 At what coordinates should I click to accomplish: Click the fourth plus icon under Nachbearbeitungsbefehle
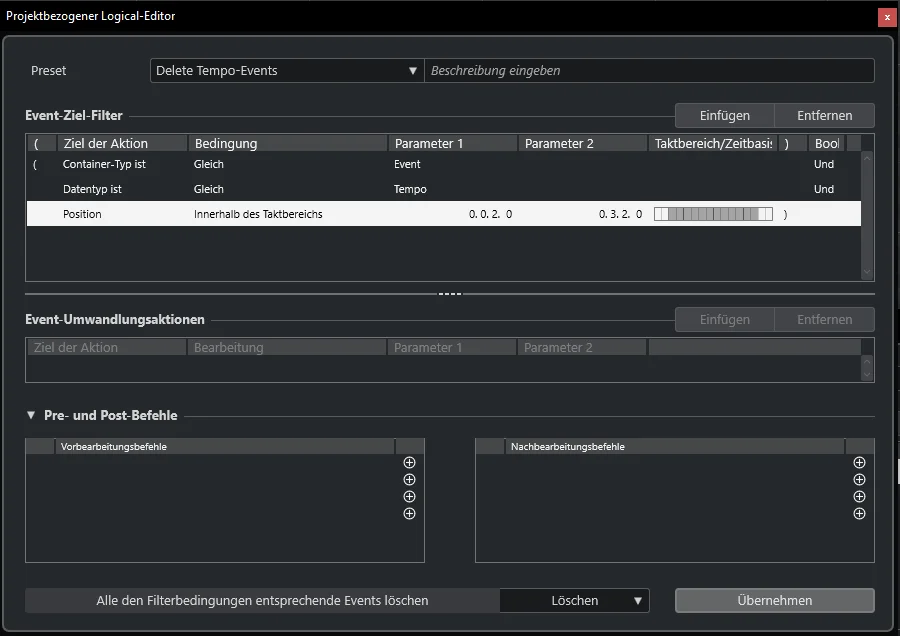tap(859, 514)
